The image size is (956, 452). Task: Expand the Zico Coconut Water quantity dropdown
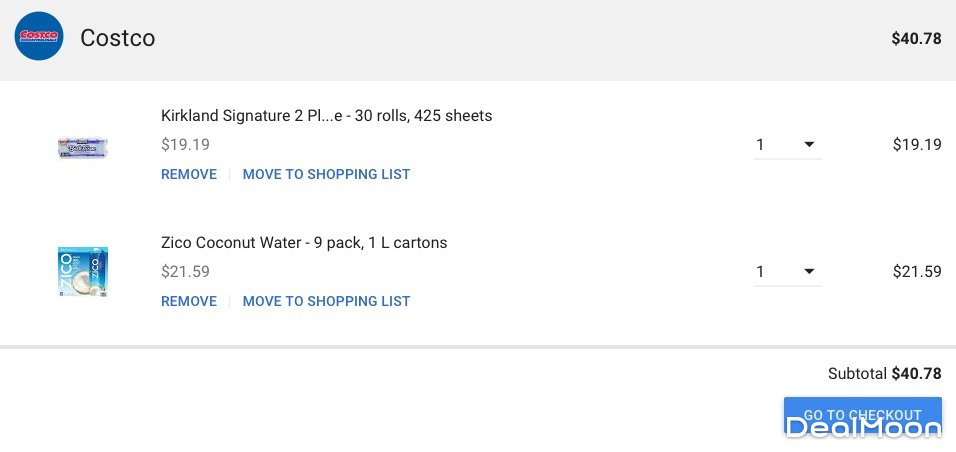[788, 272]
